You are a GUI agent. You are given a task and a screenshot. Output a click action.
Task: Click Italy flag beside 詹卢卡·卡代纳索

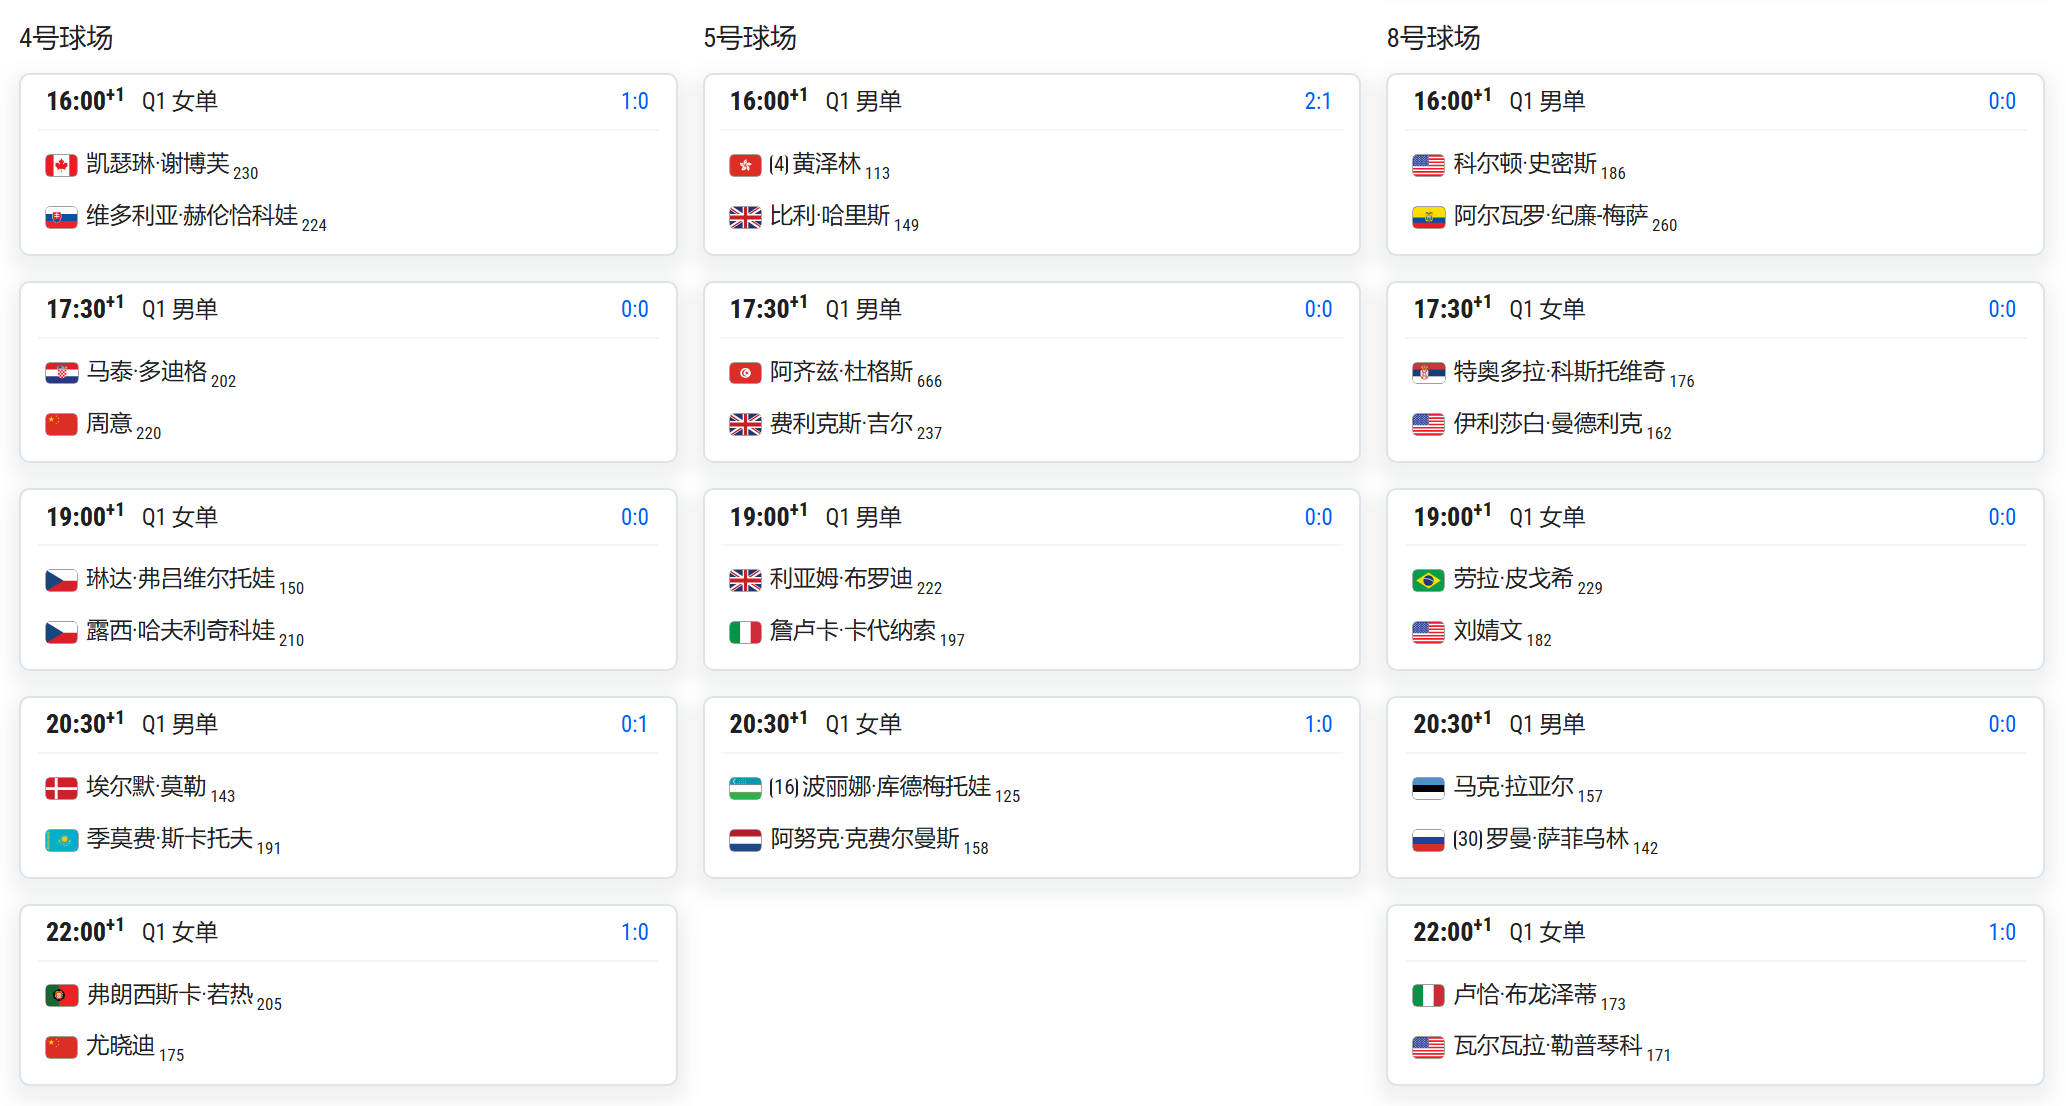[x=745, y=632]
